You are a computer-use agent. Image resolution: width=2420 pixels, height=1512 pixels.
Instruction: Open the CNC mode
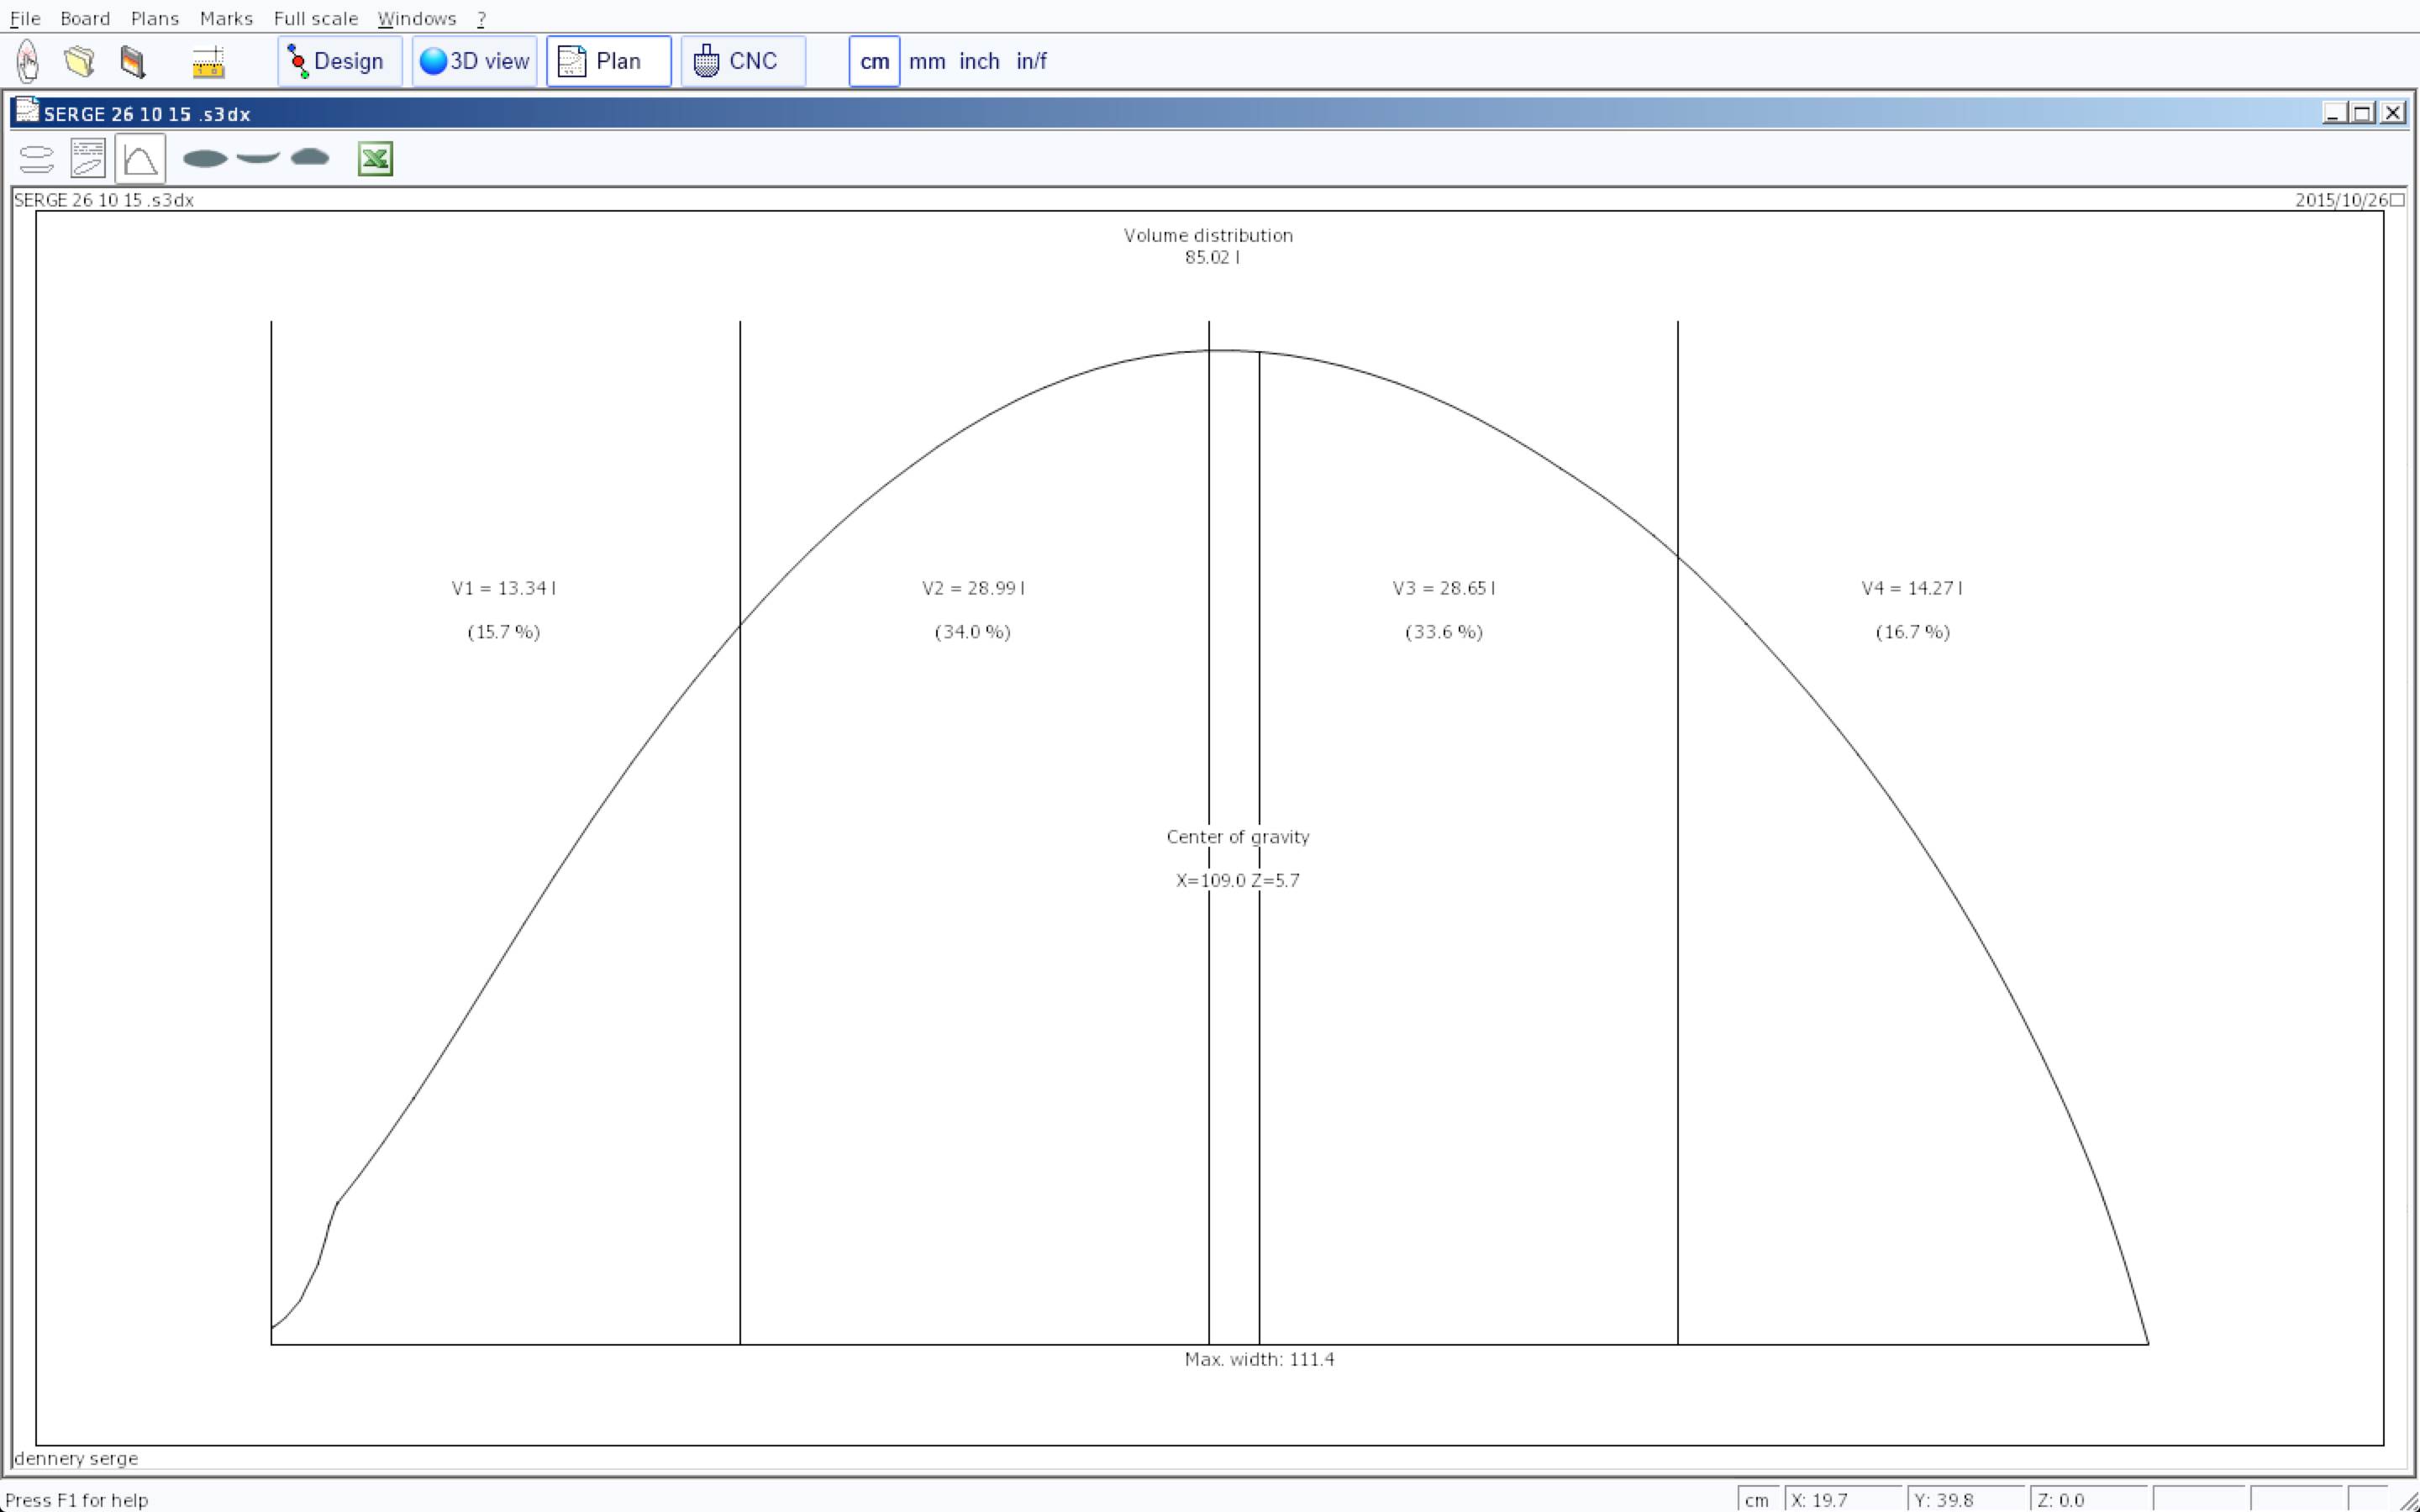pyautogui.click(x=742, y=61)
